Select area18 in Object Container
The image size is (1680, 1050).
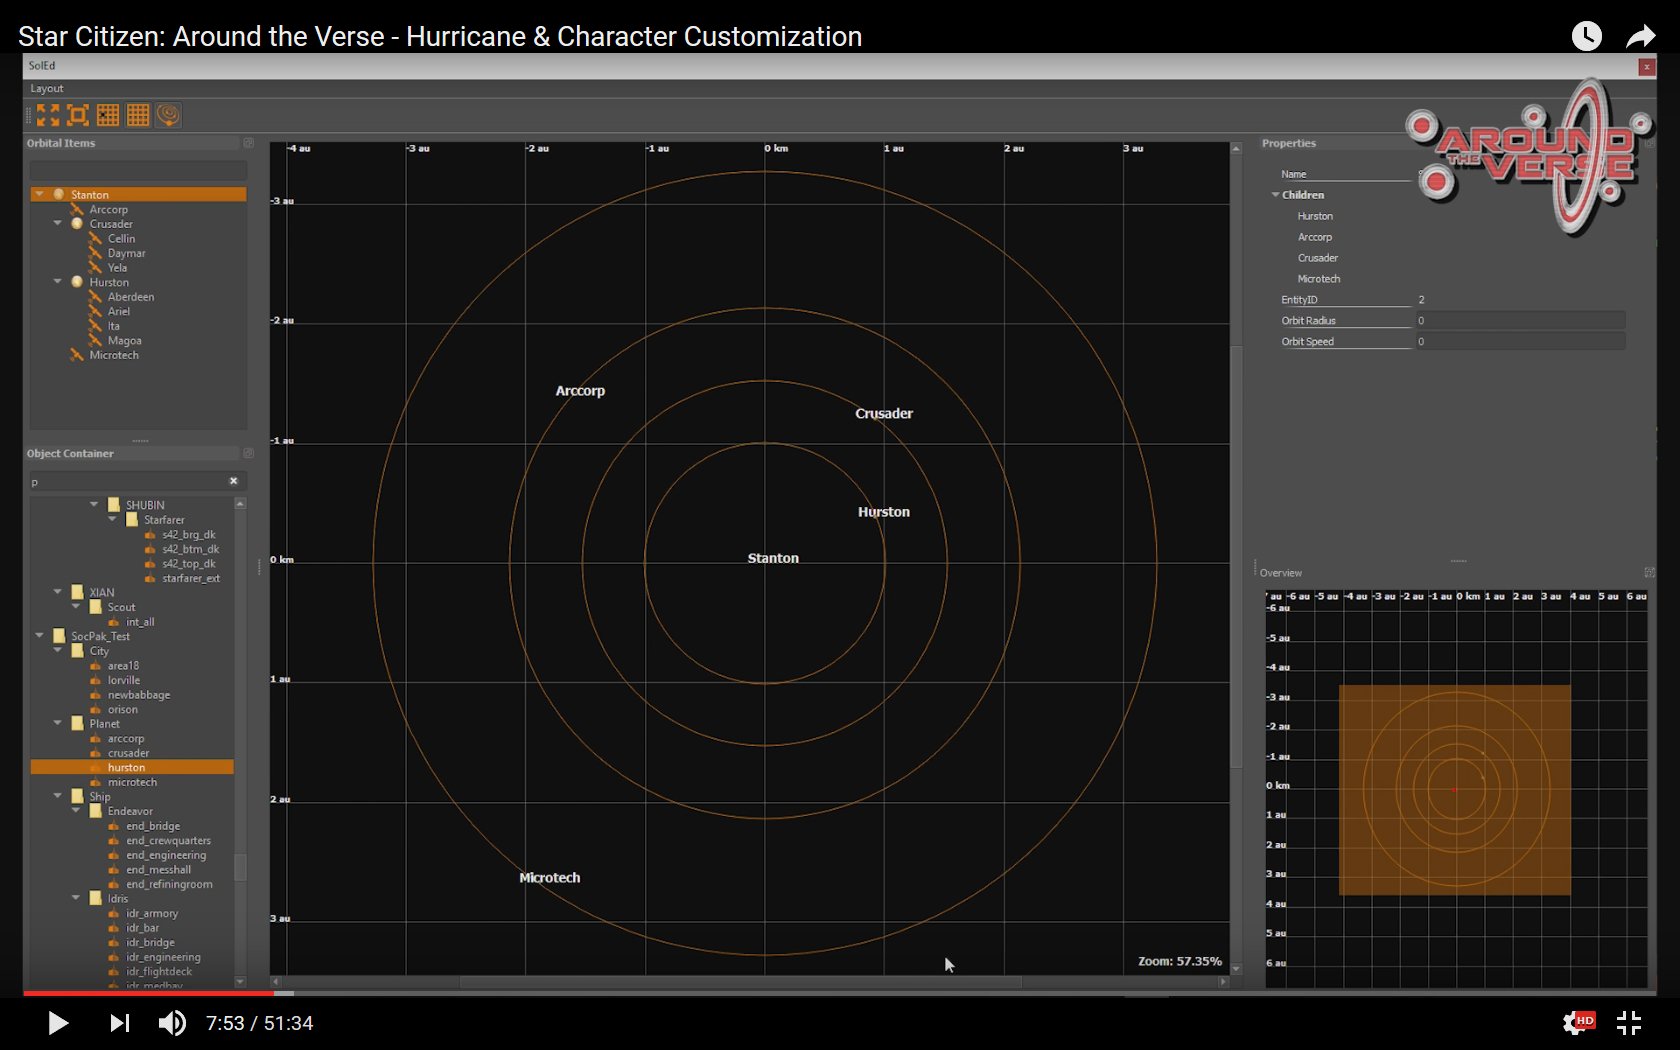tap(123, 666)
